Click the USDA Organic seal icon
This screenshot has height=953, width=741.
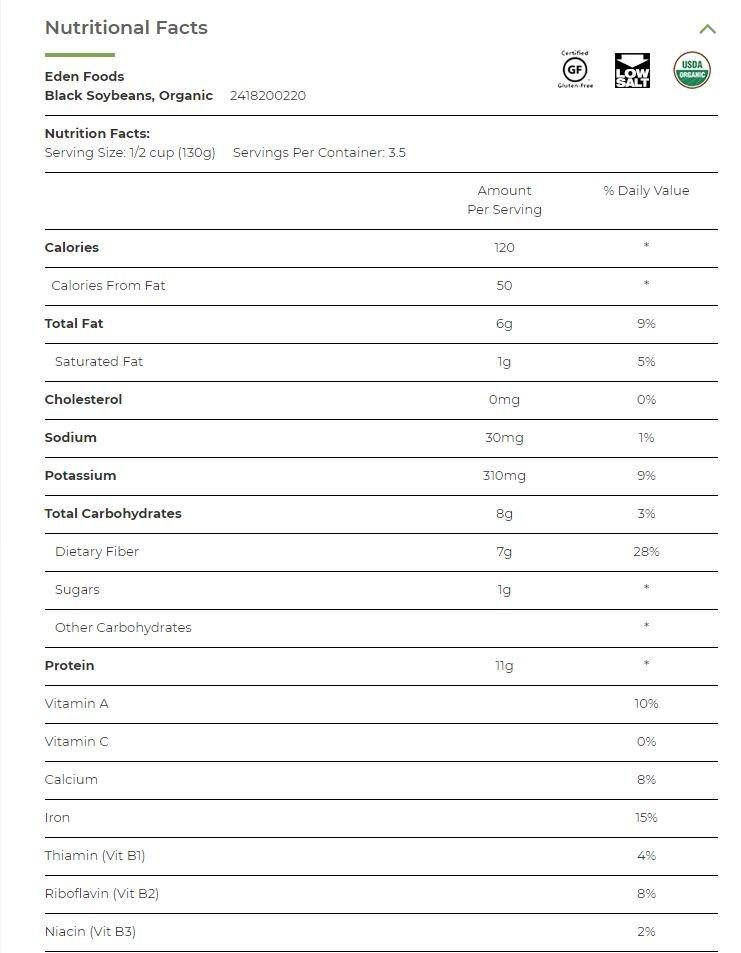click(x=692, y=70)
